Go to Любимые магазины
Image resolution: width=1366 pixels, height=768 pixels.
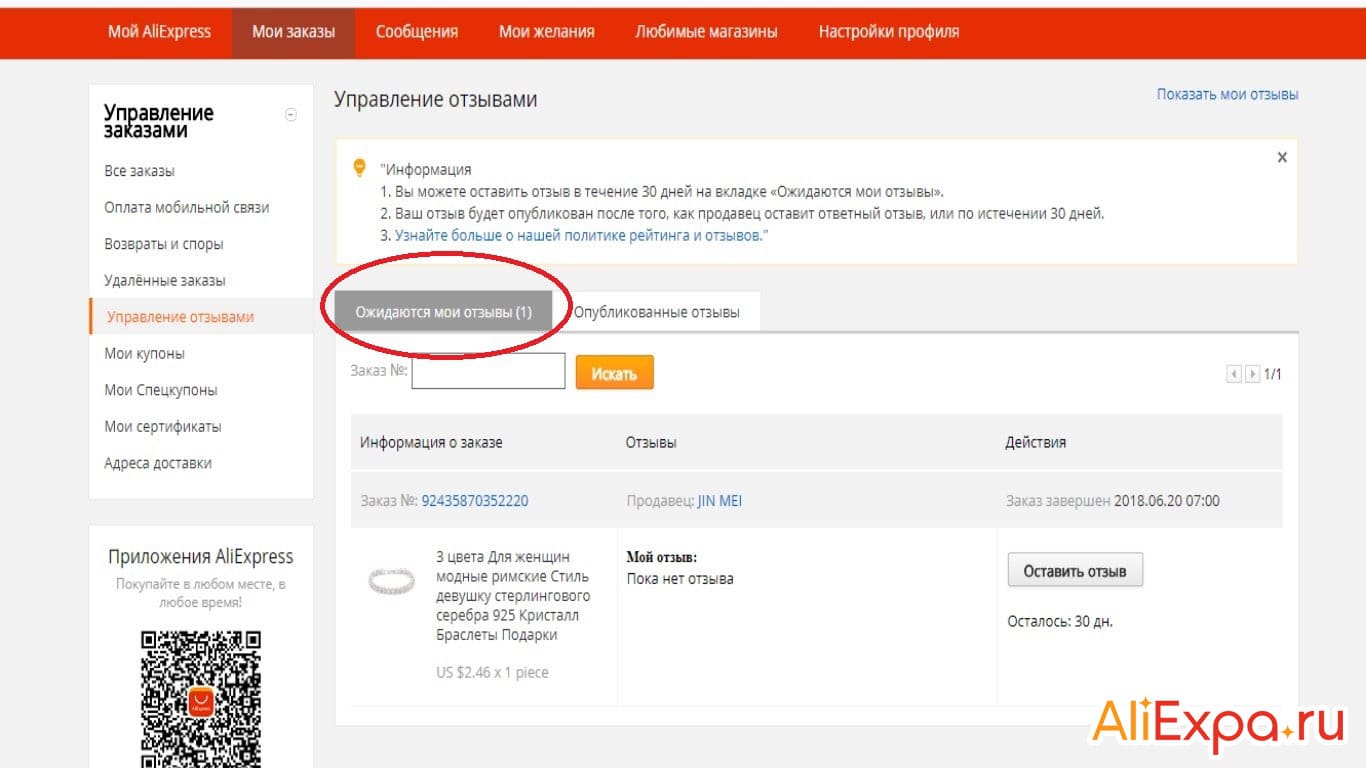pos(707,32)
